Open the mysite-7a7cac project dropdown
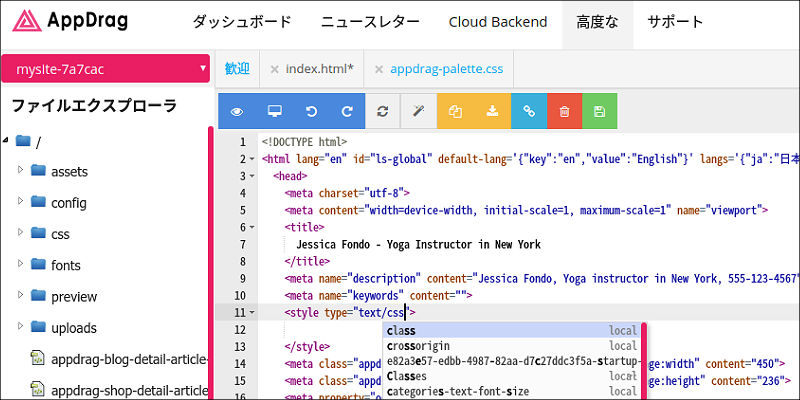Viewport: 800px width, 400px height. (106, 68)
